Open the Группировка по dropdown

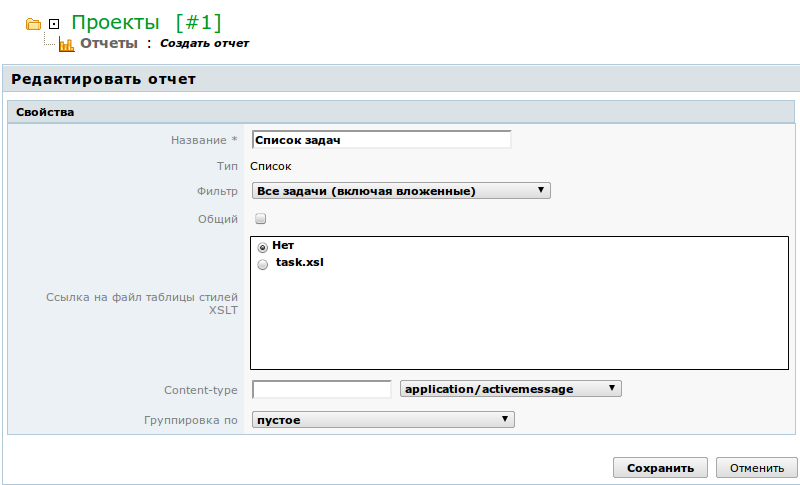[382, 420]
